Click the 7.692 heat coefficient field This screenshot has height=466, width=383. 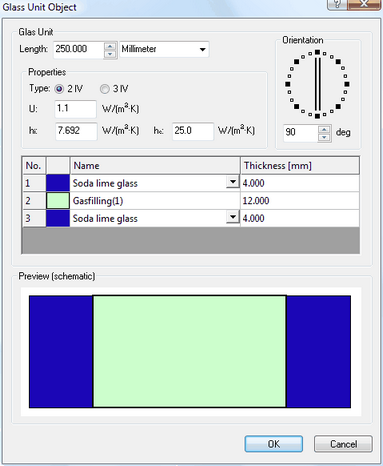click(x=76, y=131)
